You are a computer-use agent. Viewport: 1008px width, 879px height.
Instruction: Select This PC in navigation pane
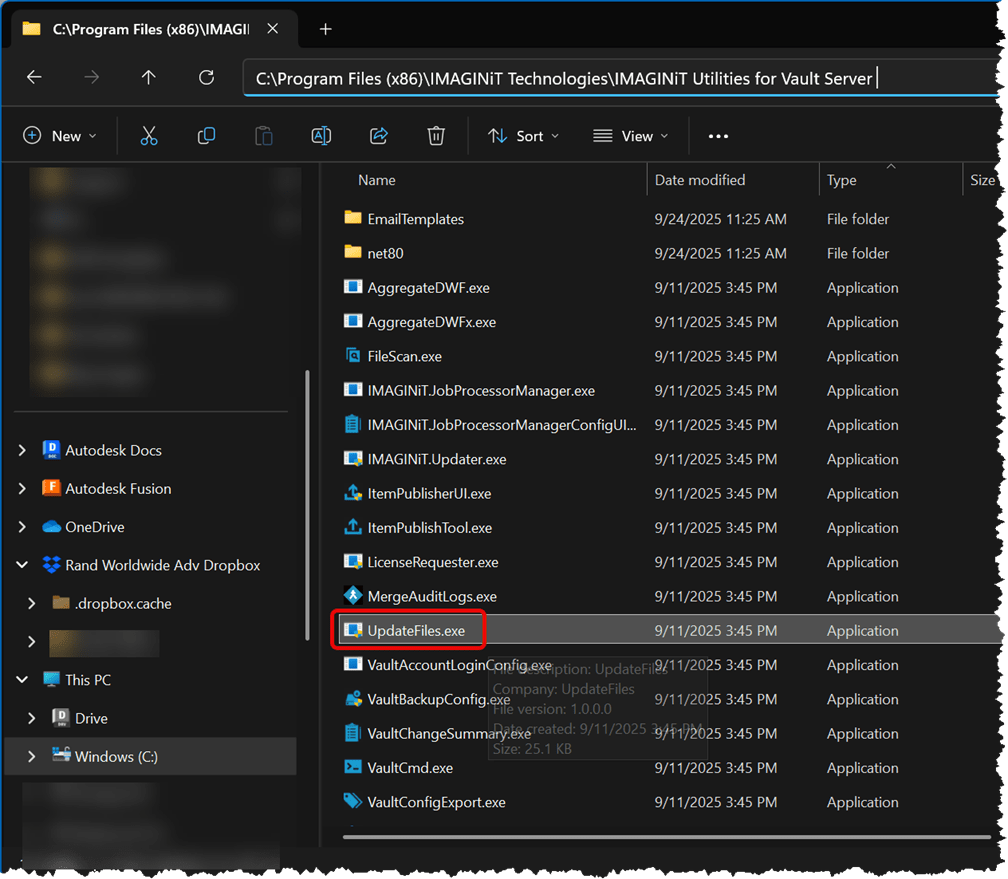[x=88, y=680]
